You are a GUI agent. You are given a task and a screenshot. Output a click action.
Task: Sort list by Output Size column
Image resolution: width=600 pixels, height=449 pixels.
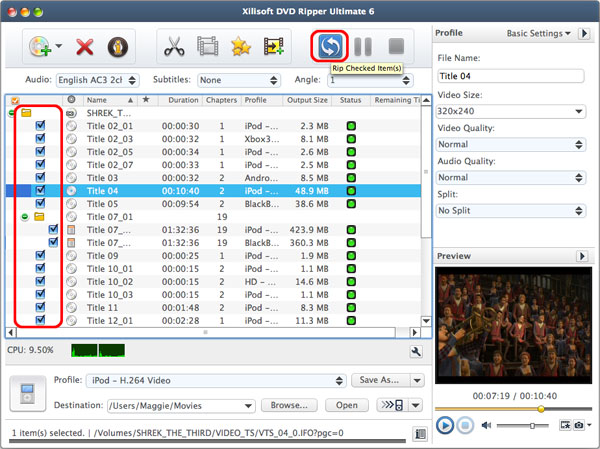tap(307, 100)
